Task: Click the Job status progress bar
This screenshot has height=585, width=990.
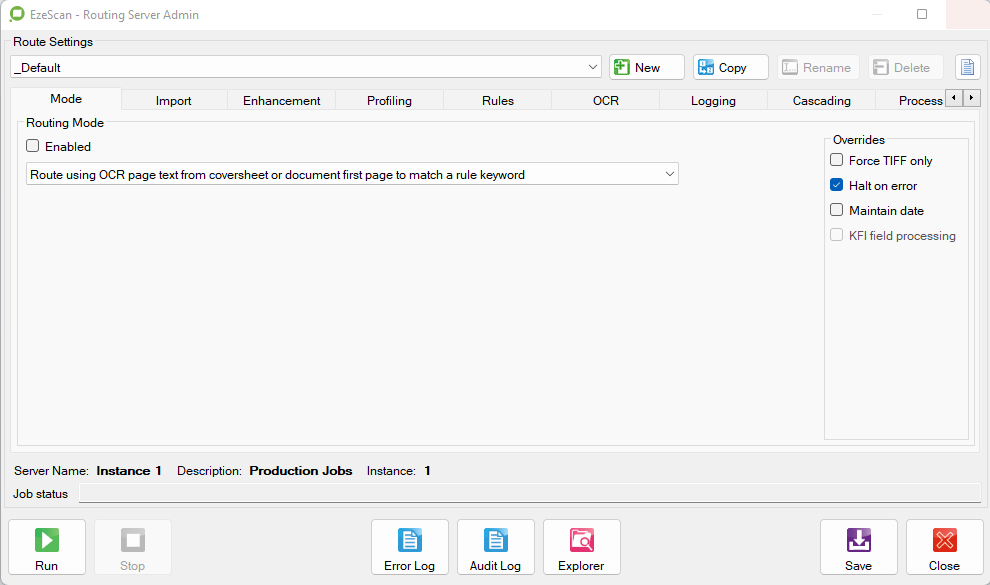Action: pos(530,494)
